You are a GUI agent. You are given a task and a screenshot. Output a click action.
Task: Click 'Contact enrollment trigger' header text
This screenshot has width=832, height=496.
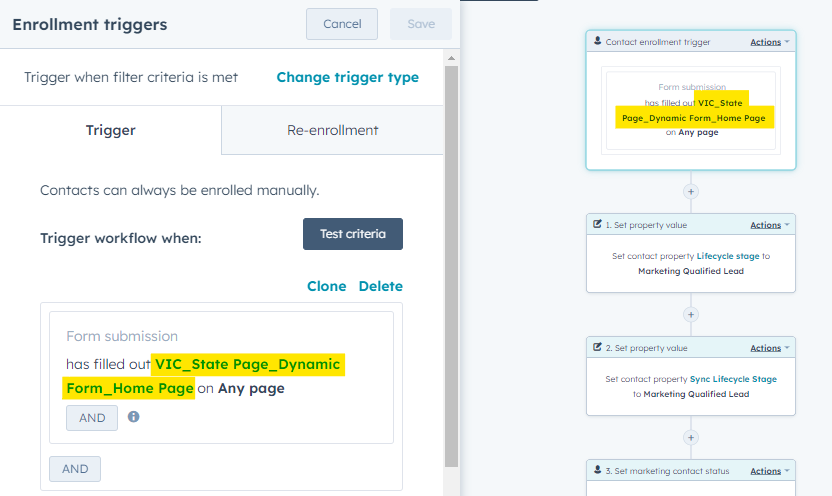click(x=657, y=42)
